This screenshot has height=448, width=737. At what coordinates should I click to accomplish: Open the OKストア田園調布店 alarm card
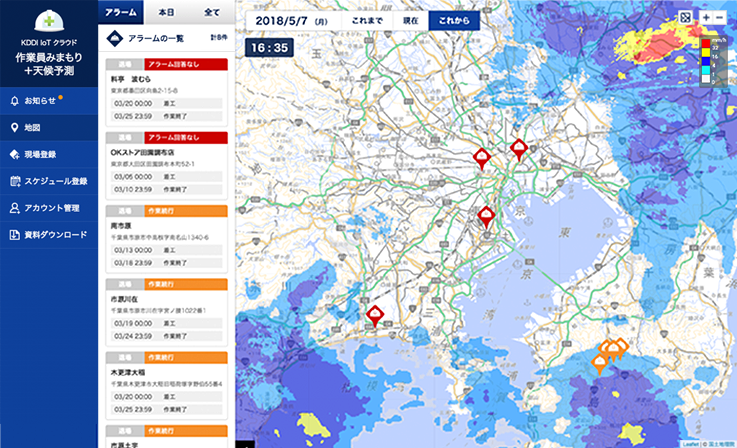tap(166, 165)
